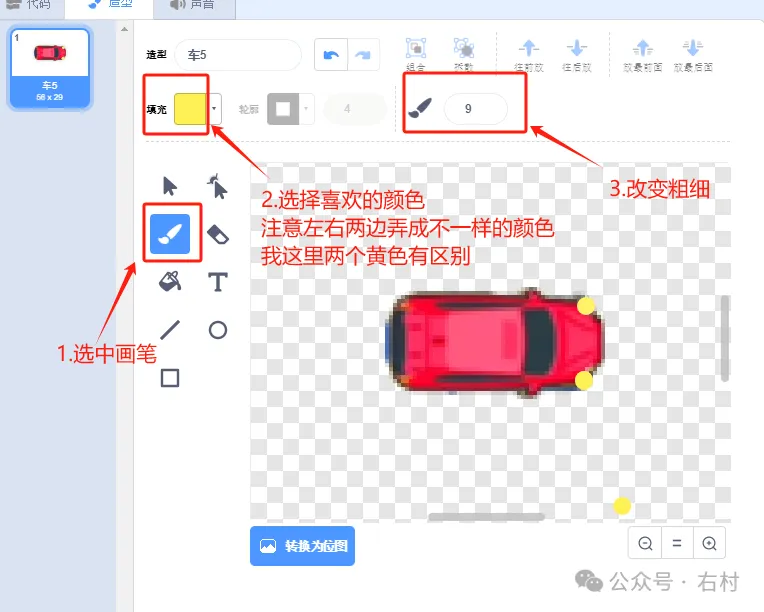The width and height of the screenshot is (764, 612).
Task: Select the 车5 costume thumbnail
Action: pos(50,67)
